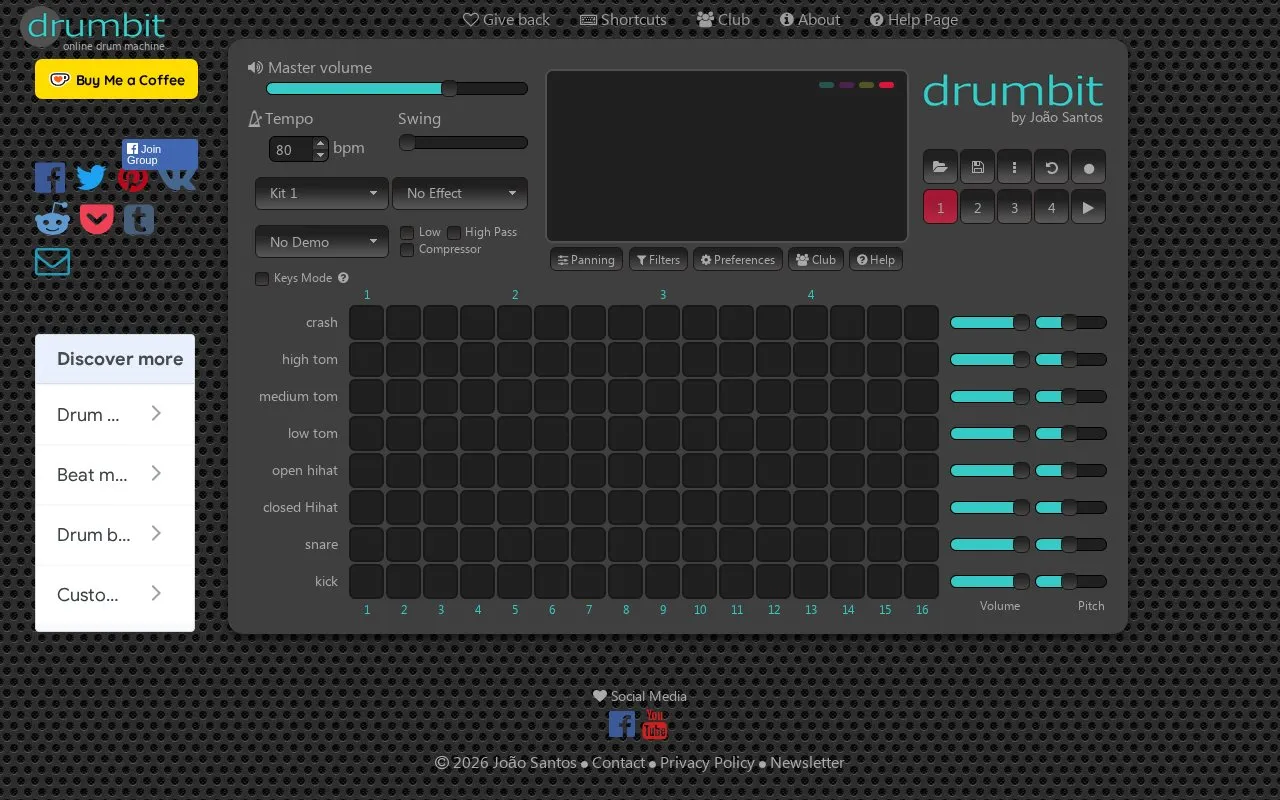Toggle crash pad on step 16

pos(921,323)
